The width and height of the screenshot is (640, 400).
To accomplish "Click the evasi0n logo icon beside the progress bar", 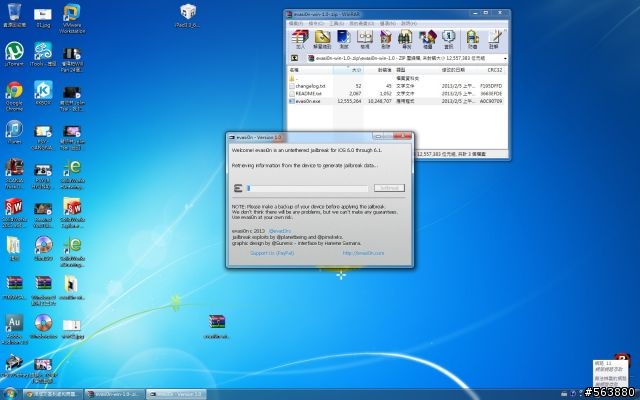I will coord(238,188).
